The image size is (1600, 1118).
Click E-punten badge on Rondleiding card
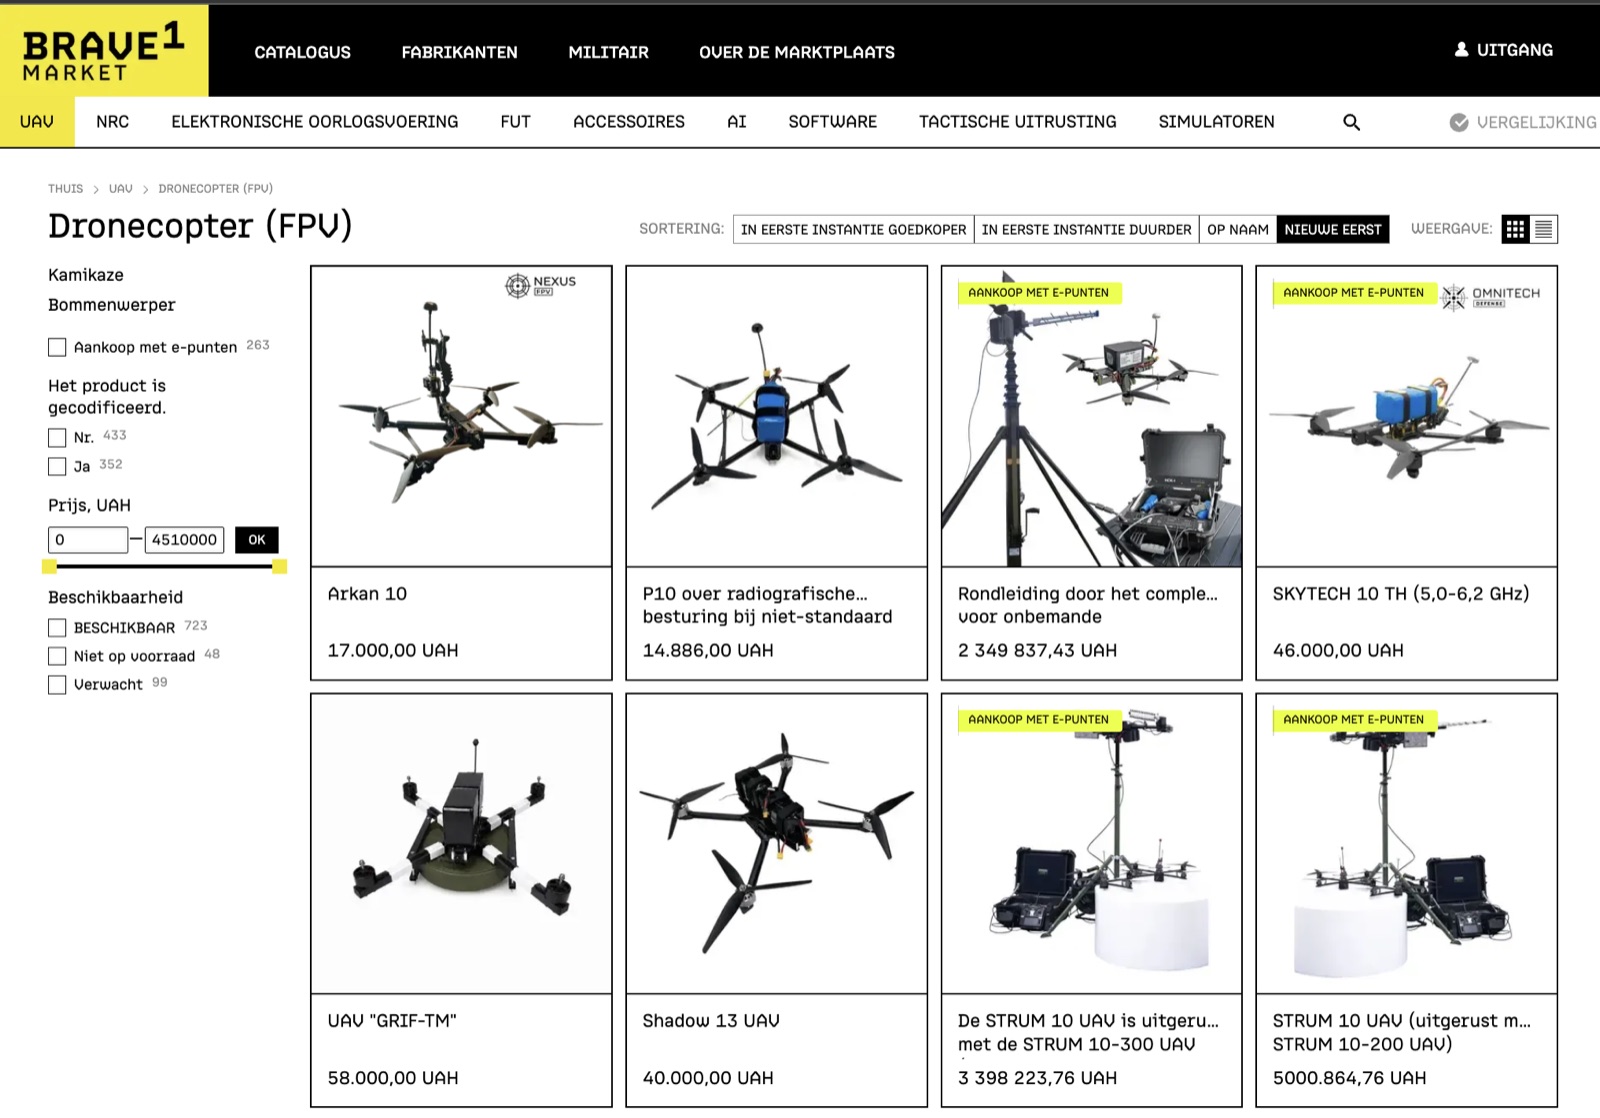click(1038, 293)
